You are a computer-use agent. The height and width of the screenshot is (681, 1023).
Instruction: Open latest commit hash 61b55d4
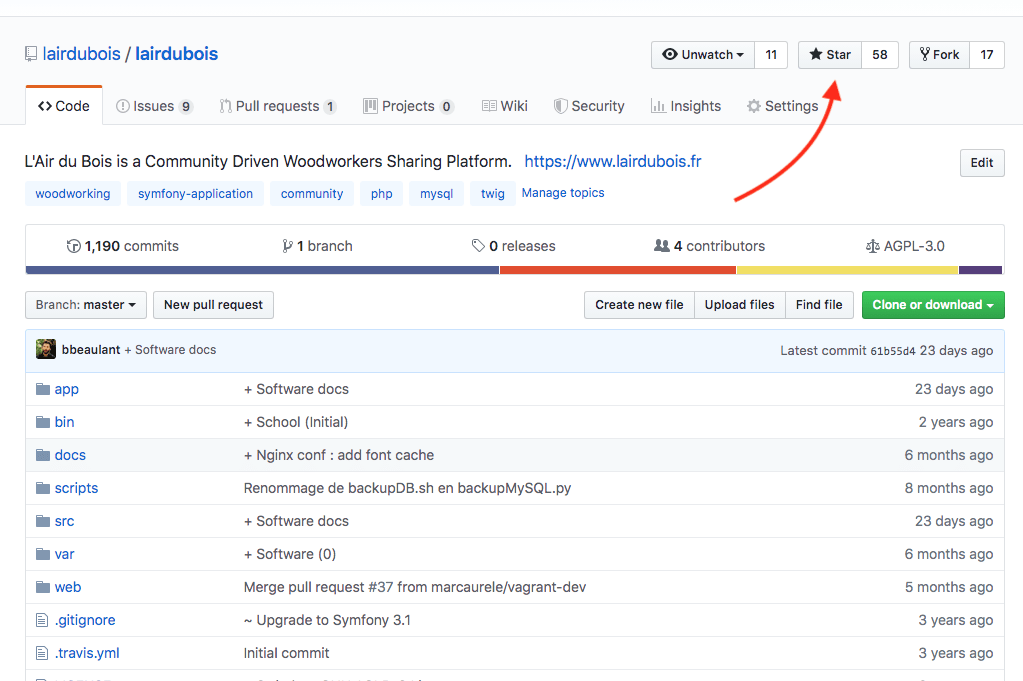[x=893, y=351]
